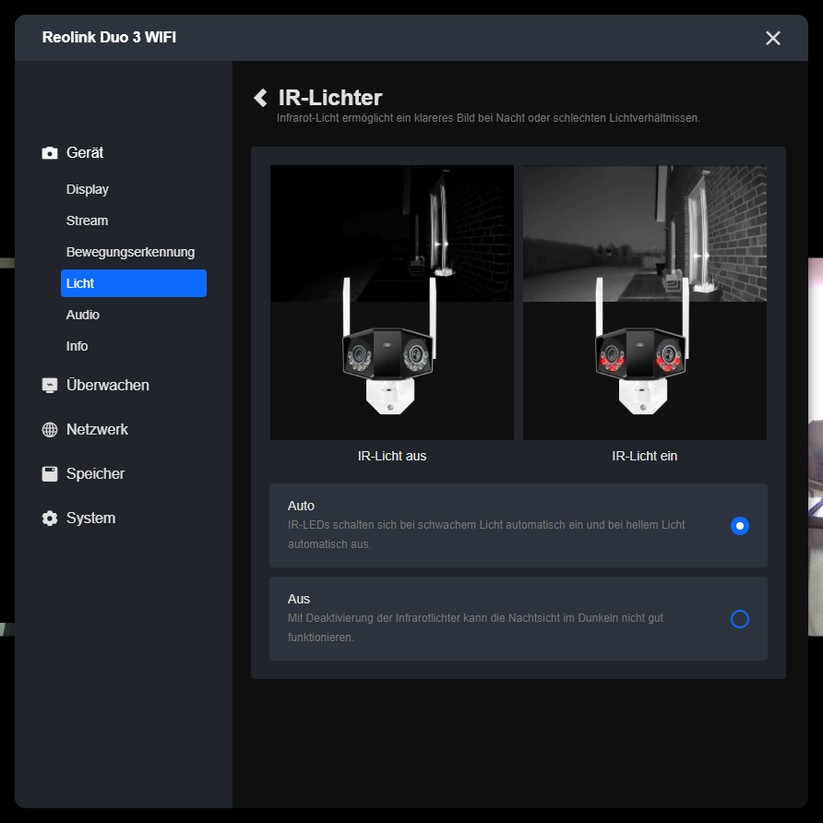This screenshot has width=823, height=823.
Task: Click the monitor icon beside Überwachen
Action: click(49, 384)
